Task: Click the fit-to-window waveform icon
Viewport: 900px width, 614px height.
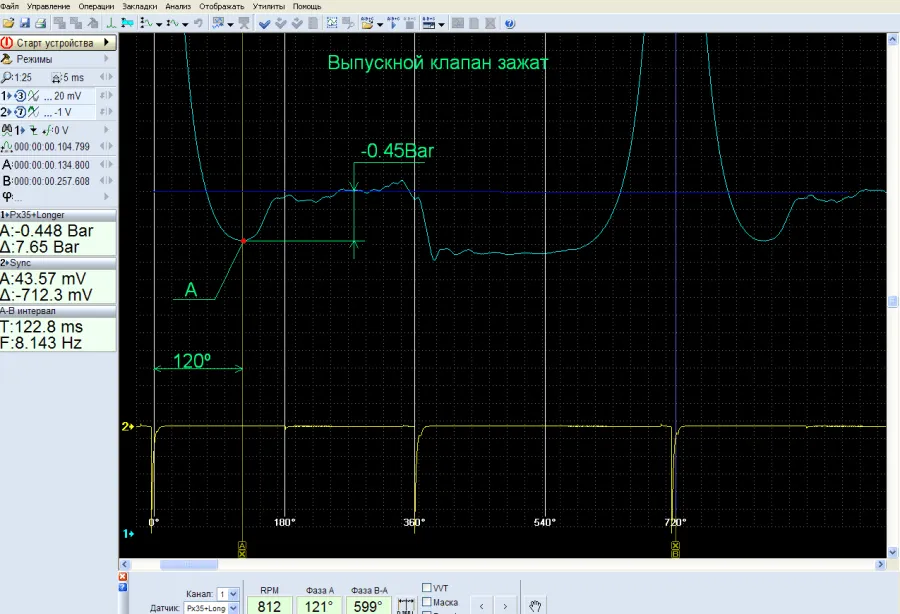Action: [x=332, y=24]
